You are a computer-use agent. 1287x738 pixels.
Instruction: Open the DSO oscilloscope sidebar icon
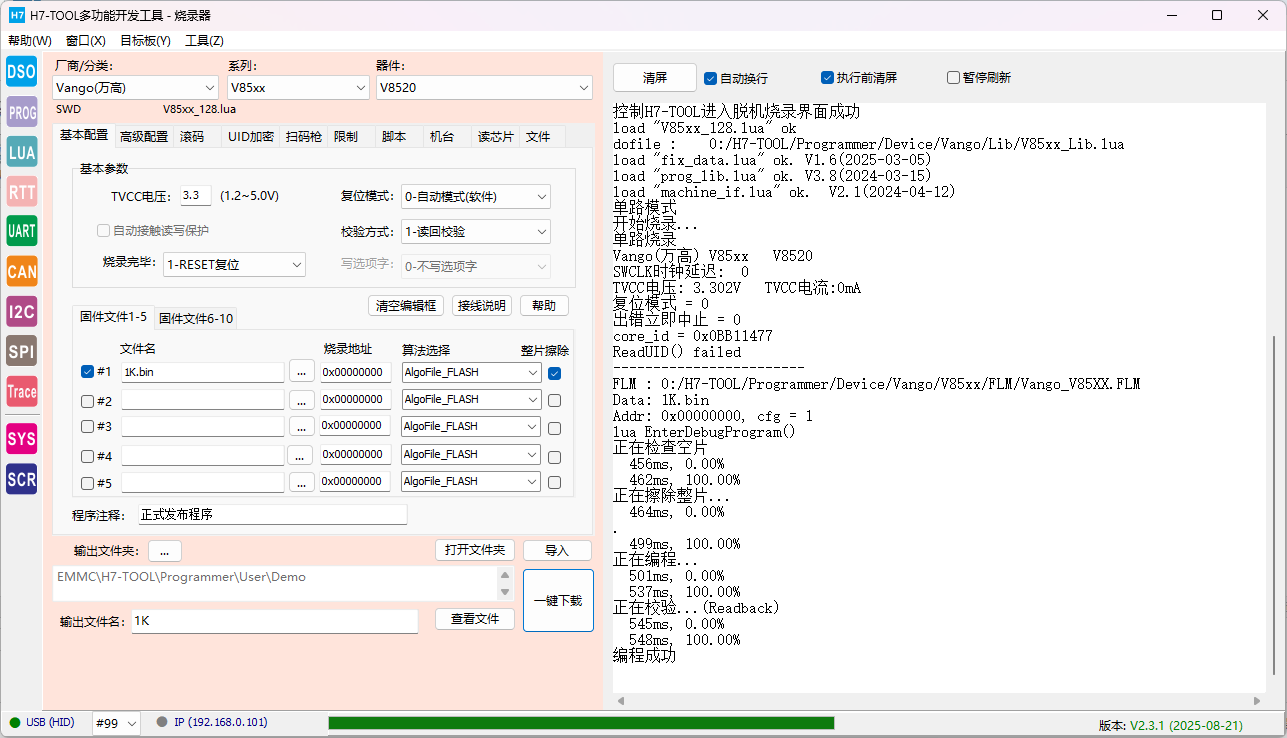21,71
